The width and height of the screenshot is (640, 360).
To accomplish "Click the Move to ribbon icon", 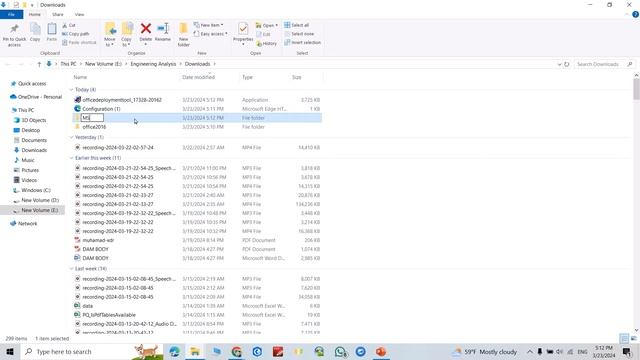I will click(110, 29).
